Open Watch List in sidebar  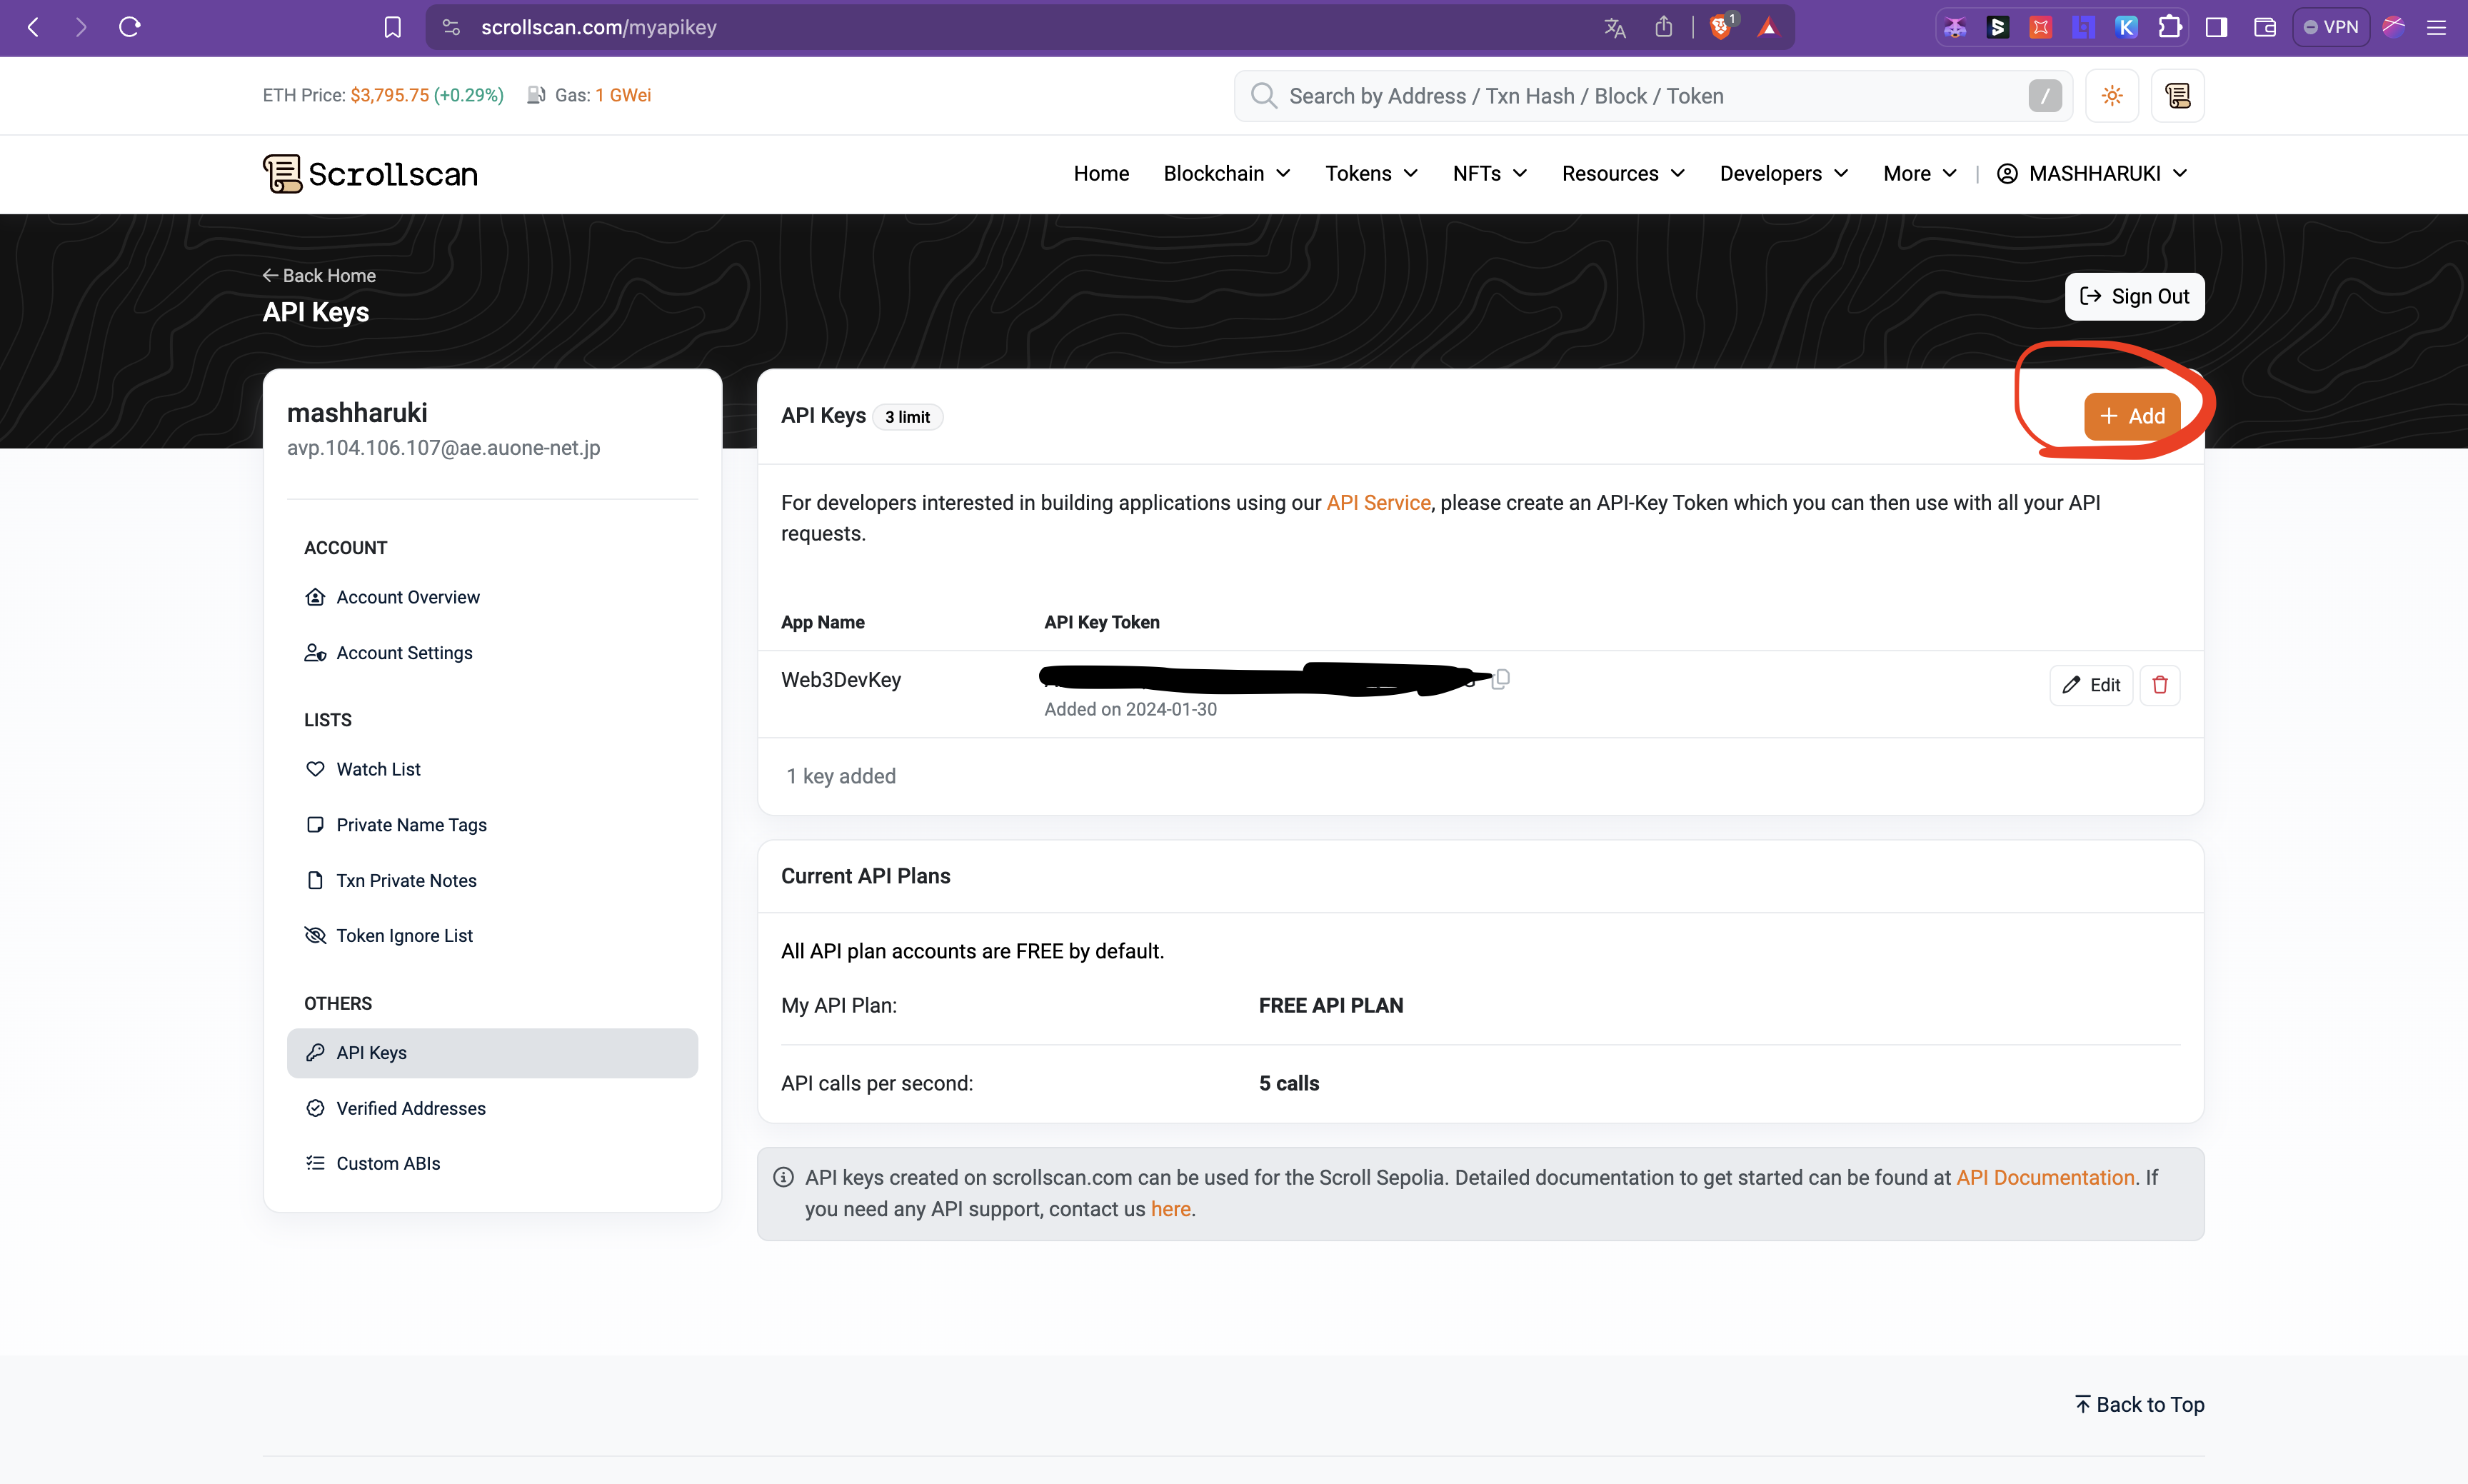377,769
